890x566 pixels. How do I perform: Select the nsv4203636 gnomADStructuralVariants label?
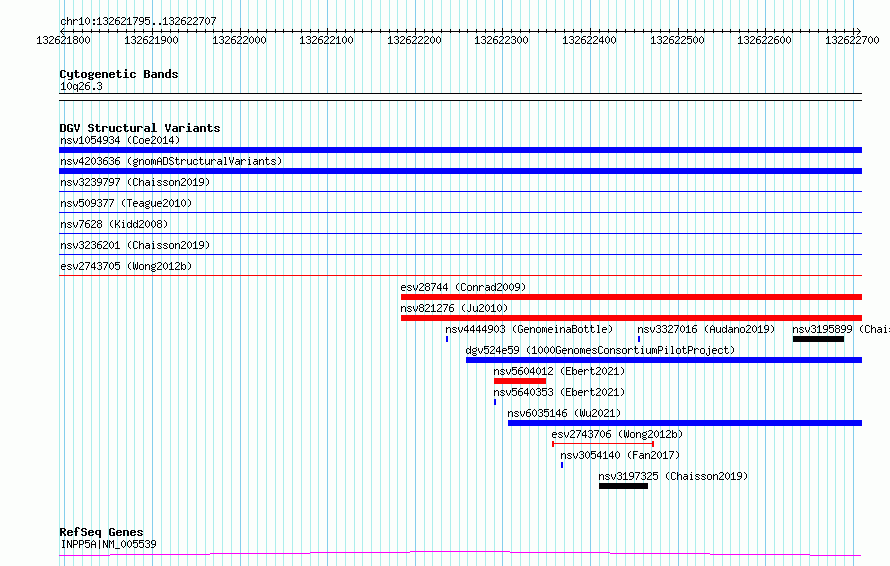pos(171,161)
